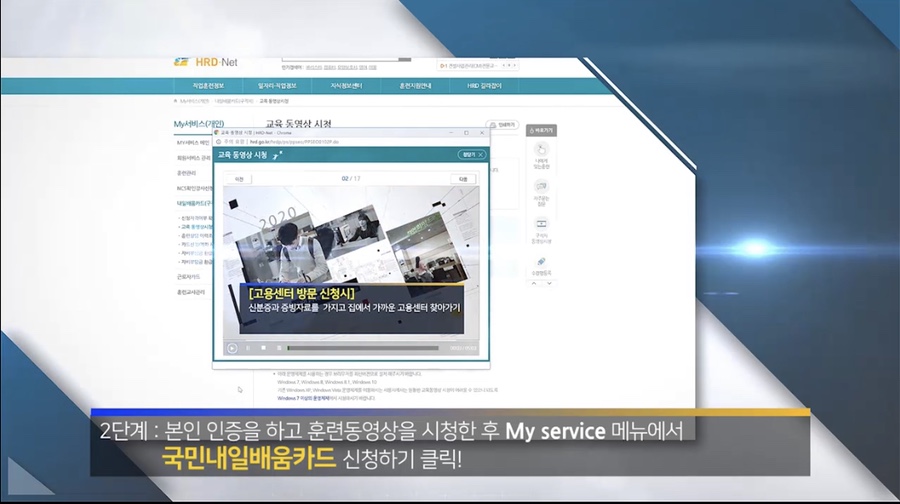Open NCS확인강사신청 in the sidebar
The image size is (900, 504).
click(194, 188)
